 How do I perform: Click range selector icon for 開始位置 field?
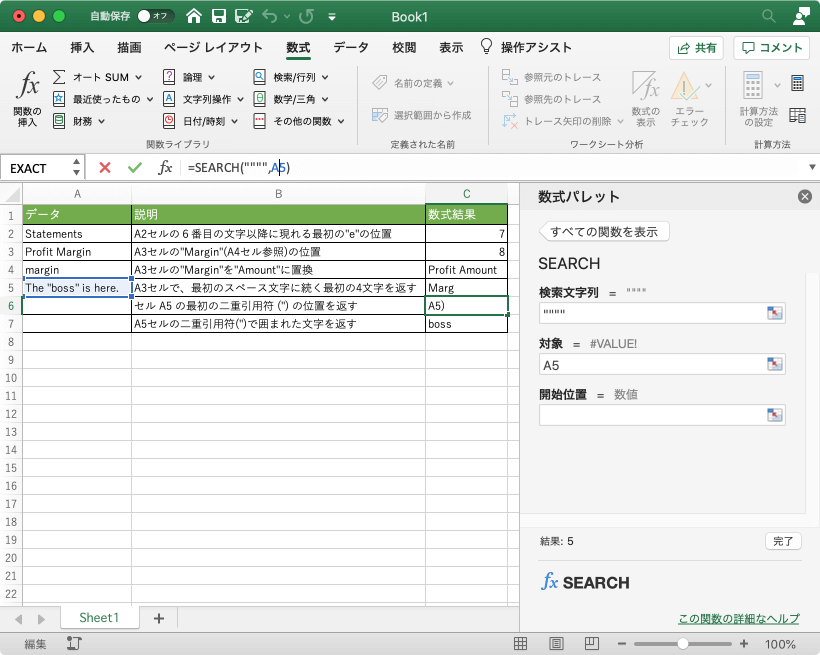pos(775,415)
